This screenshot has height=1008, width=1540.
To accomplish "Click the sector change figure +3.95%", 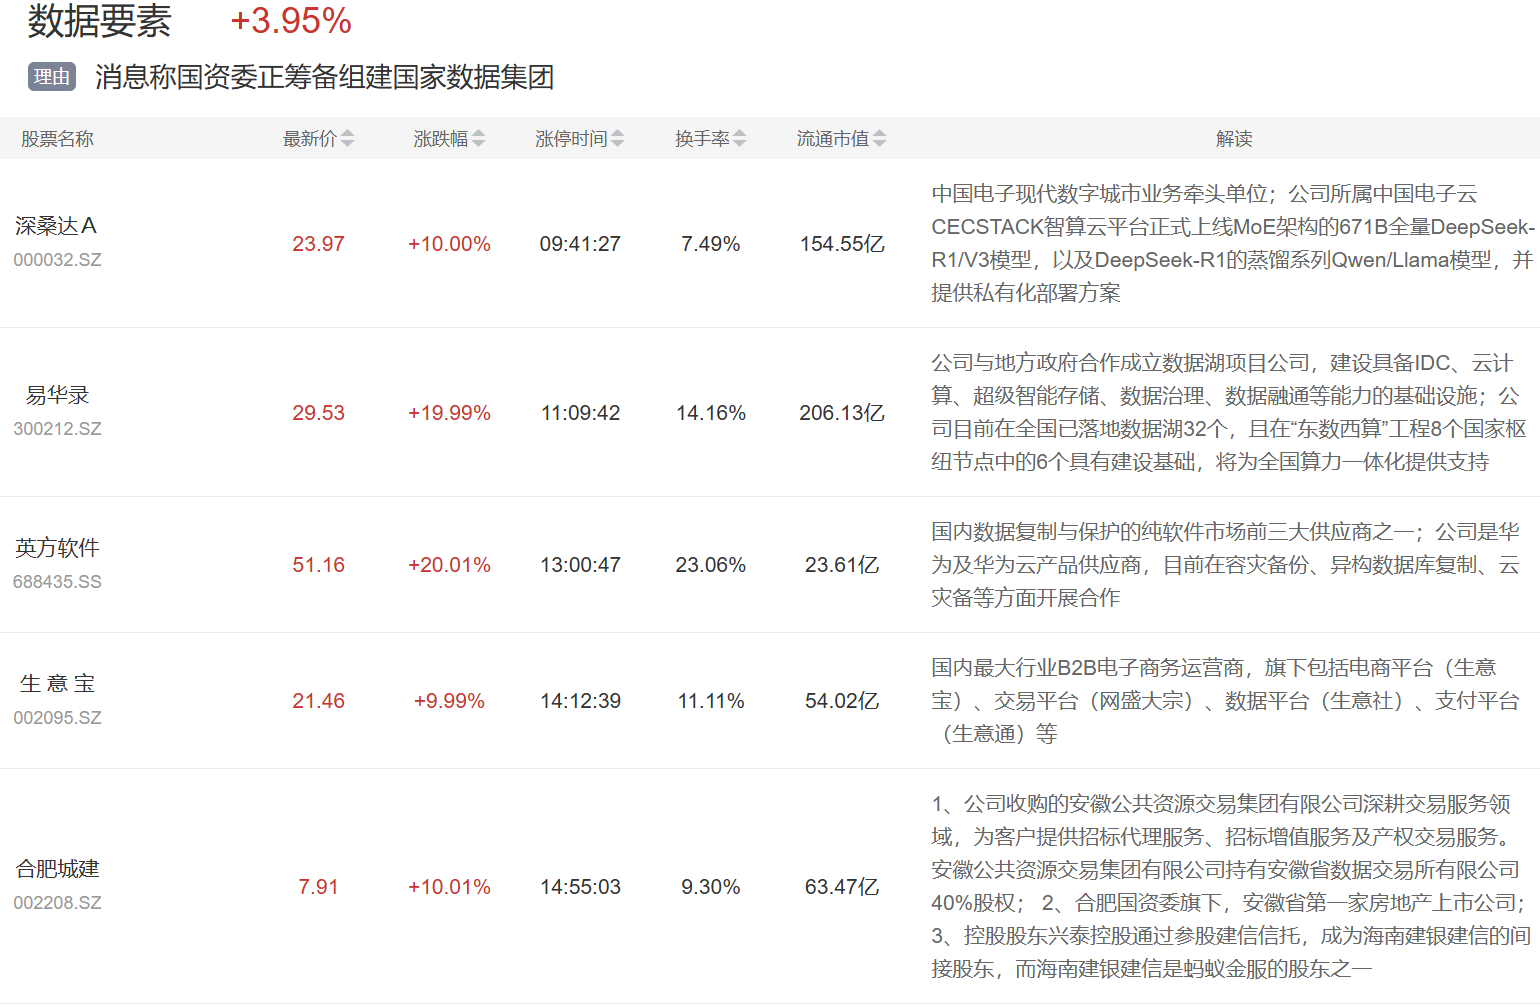I will (291, 21).
